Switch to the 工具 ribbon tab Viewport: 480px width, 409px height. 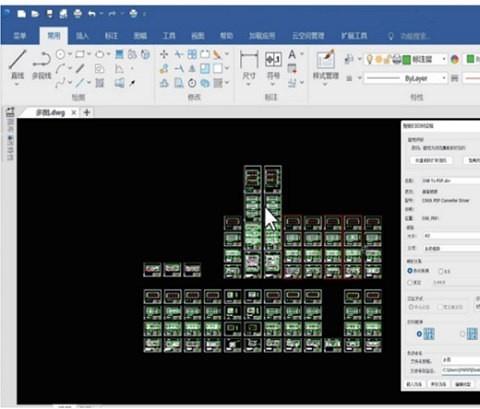click(x=169, y=36)
